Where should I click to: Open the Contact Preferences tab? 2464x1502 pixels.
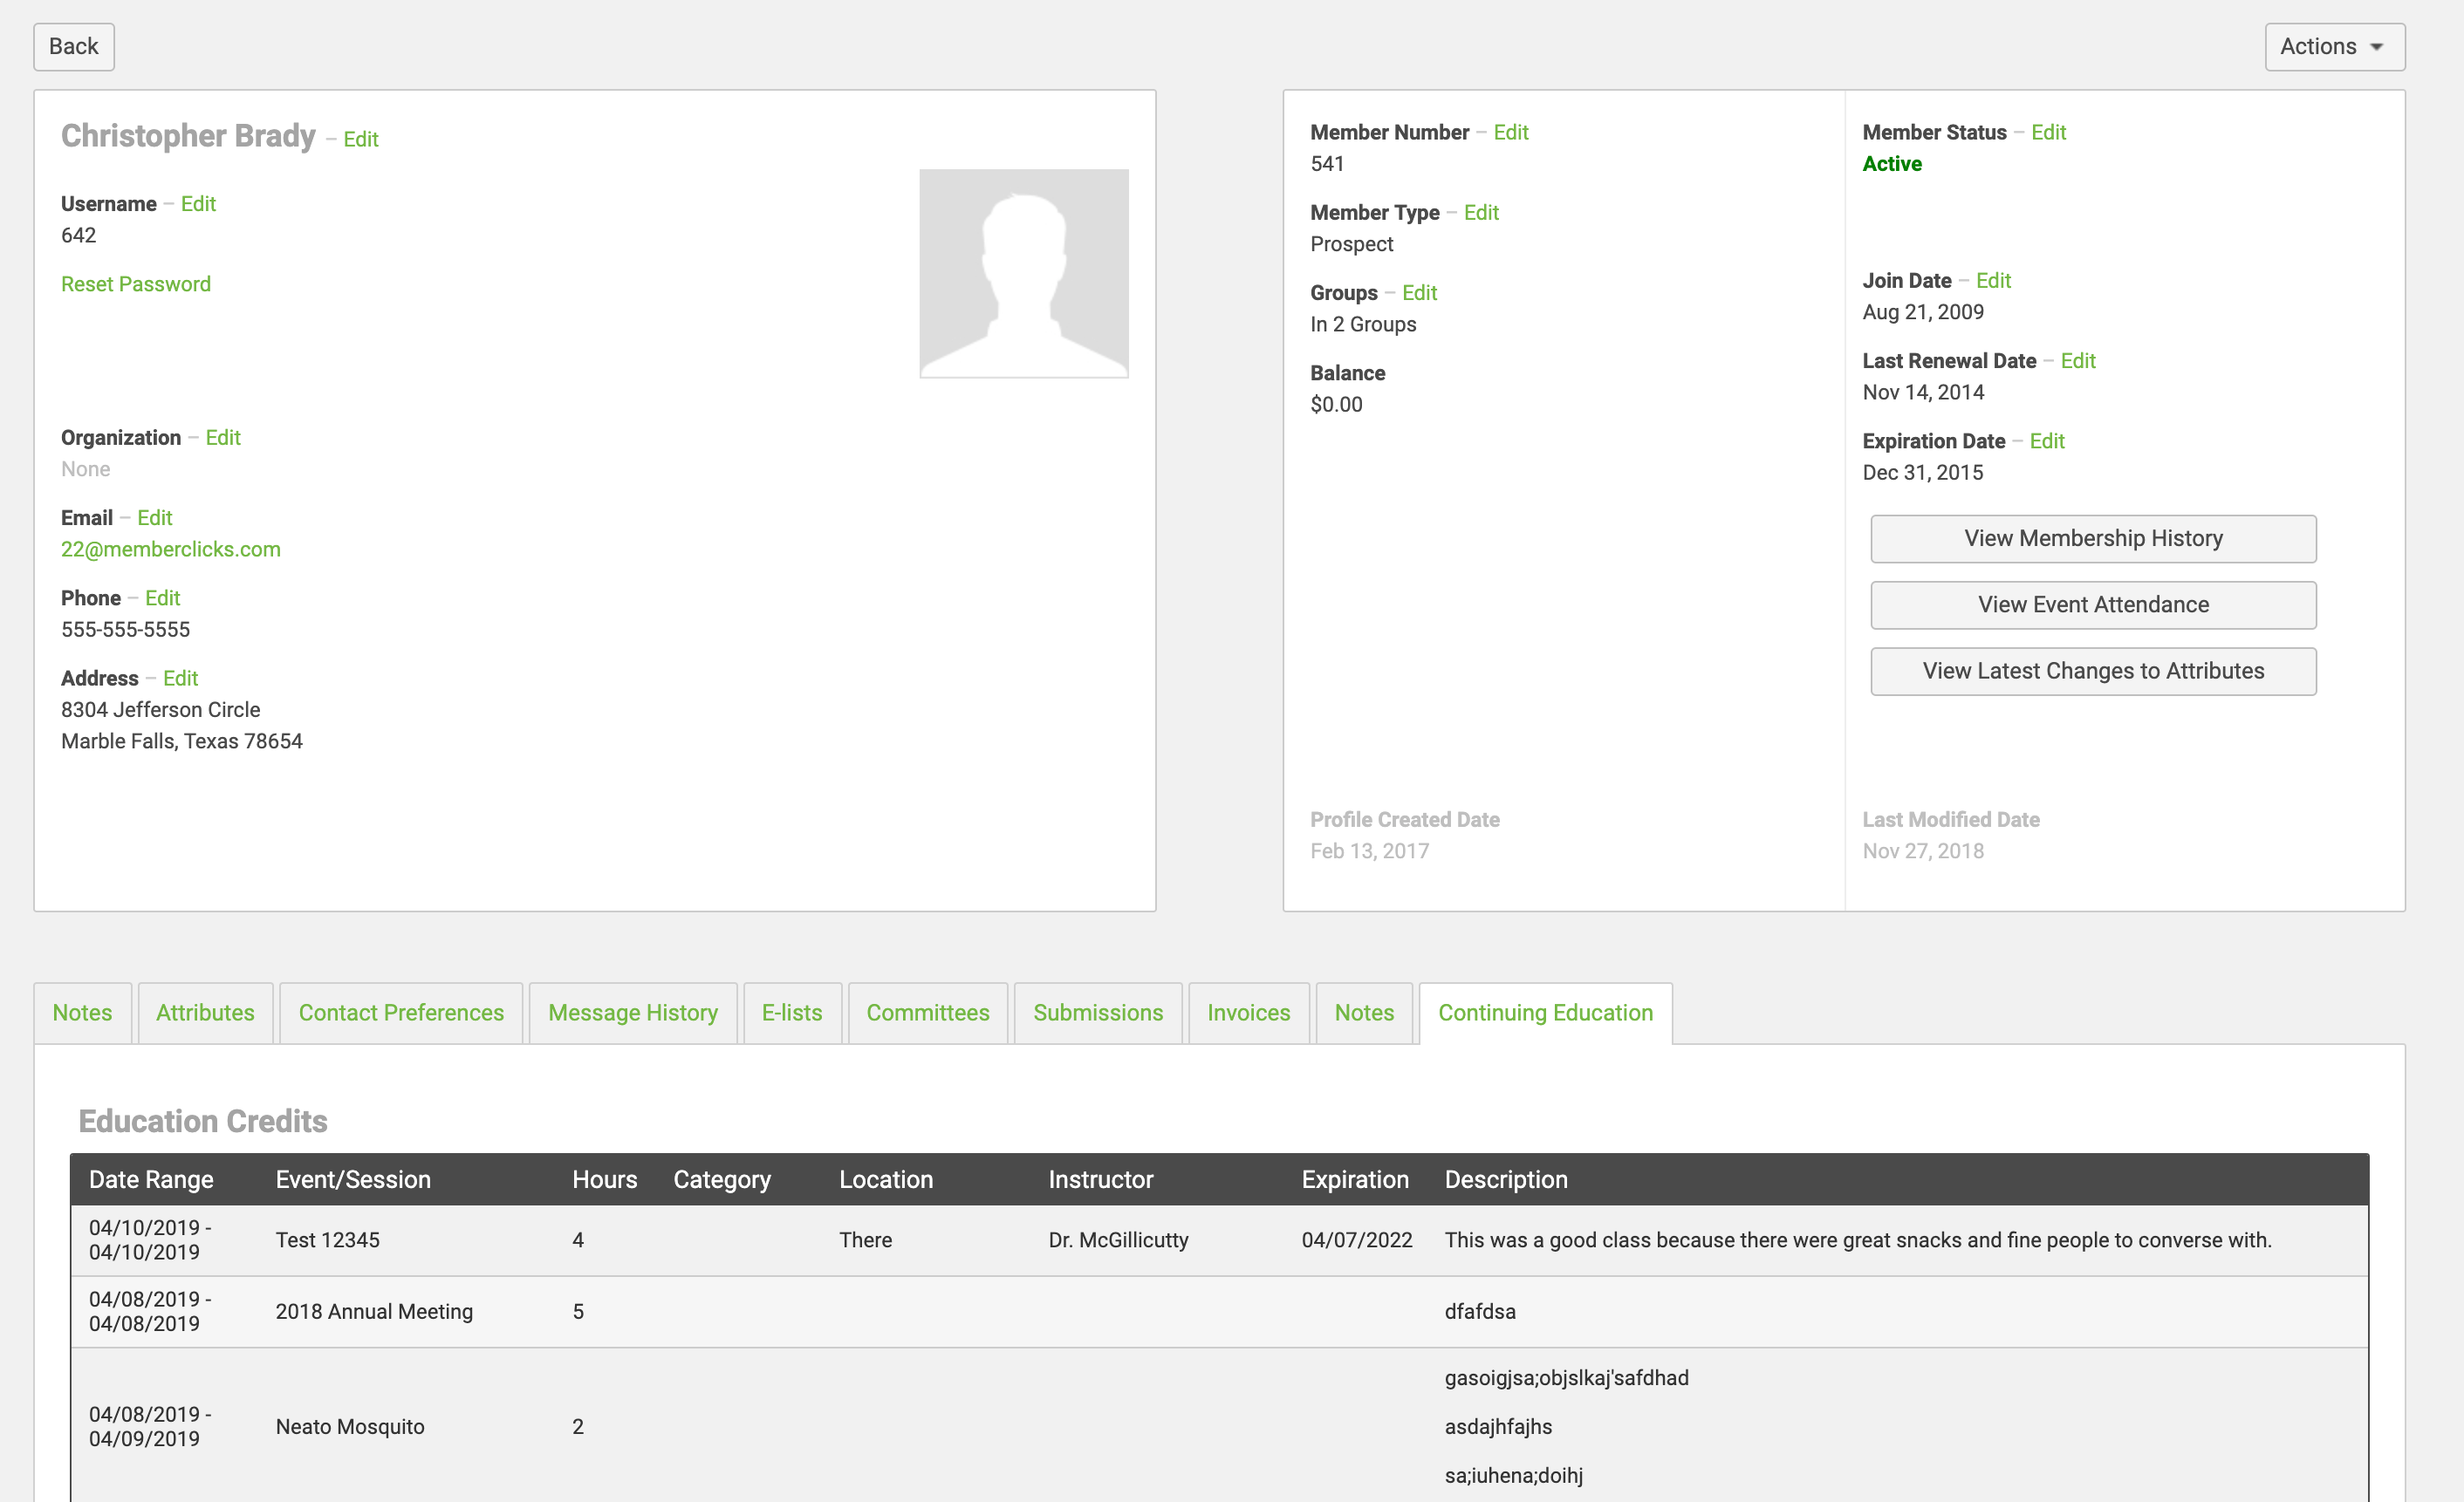(x=401, y=1012)
